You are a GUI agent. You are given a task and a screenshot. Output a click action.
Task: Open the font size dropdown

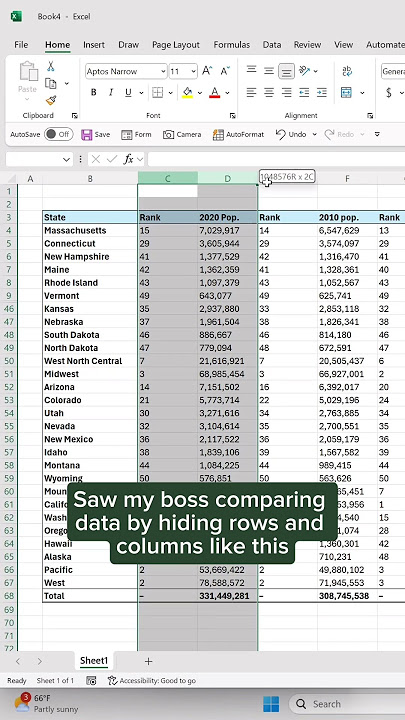(x=193, y=71)
